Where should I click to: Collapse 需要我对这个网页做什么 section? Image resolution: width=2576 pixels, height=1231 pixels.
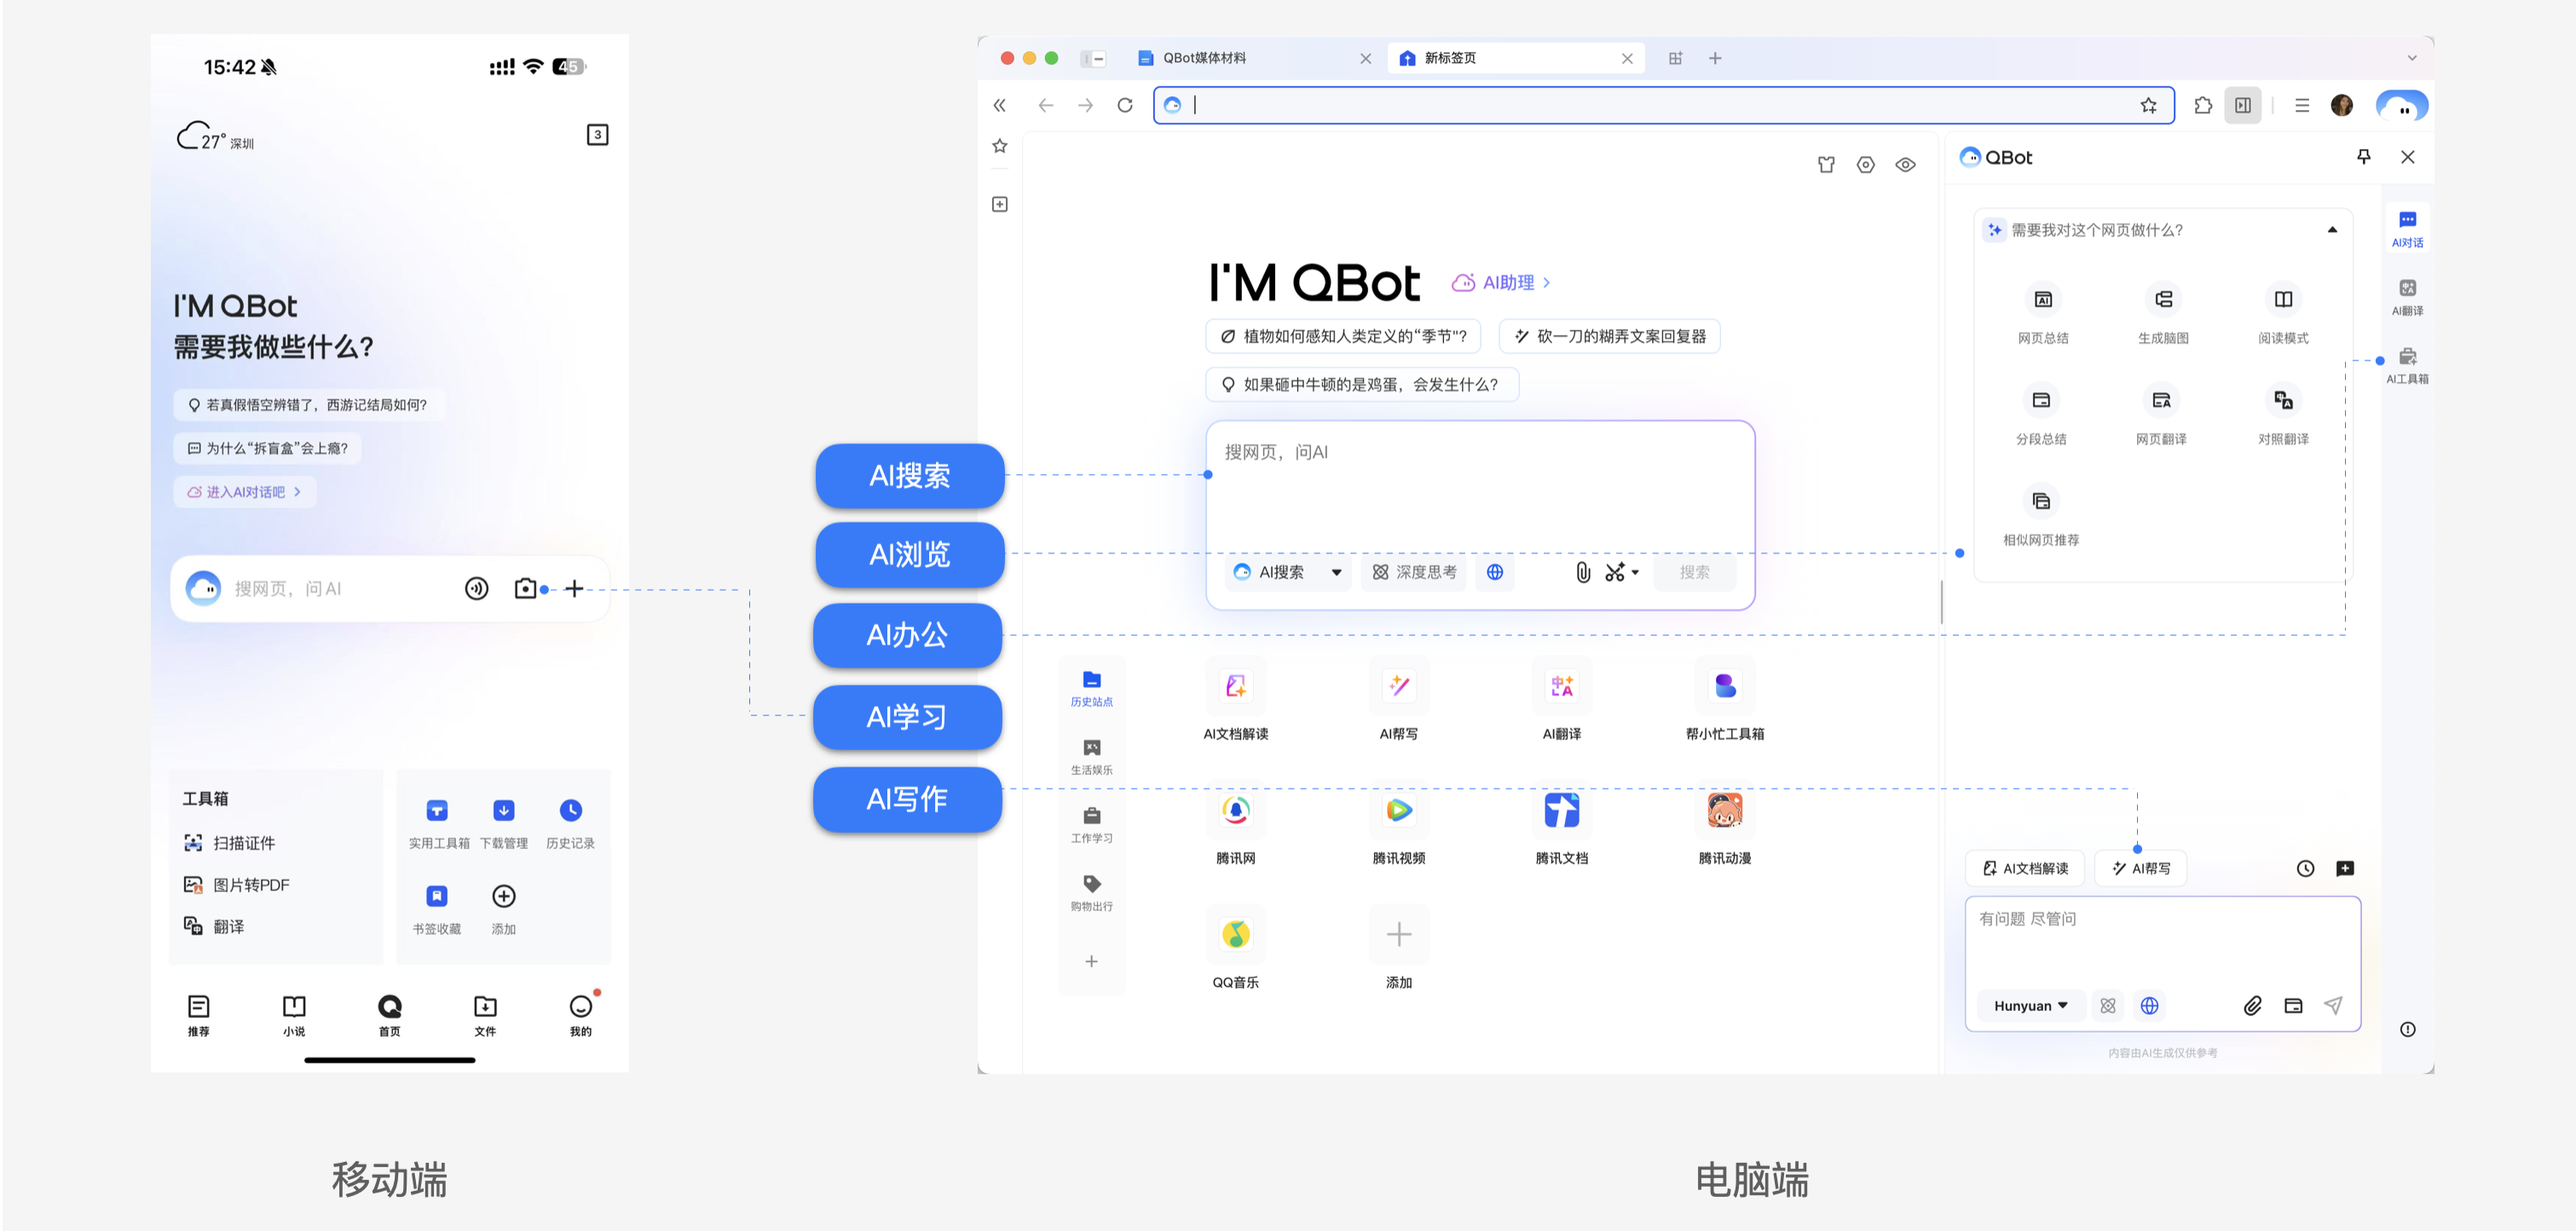tap(2331, 230)
